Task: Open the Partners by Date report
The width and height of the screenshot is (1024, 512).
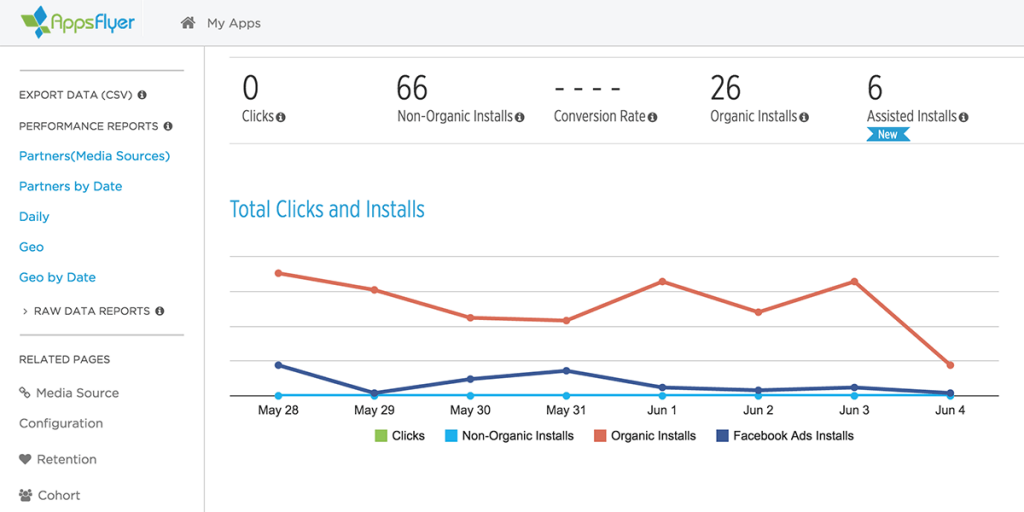Action: pyautogui.click(x=71, y=186)
